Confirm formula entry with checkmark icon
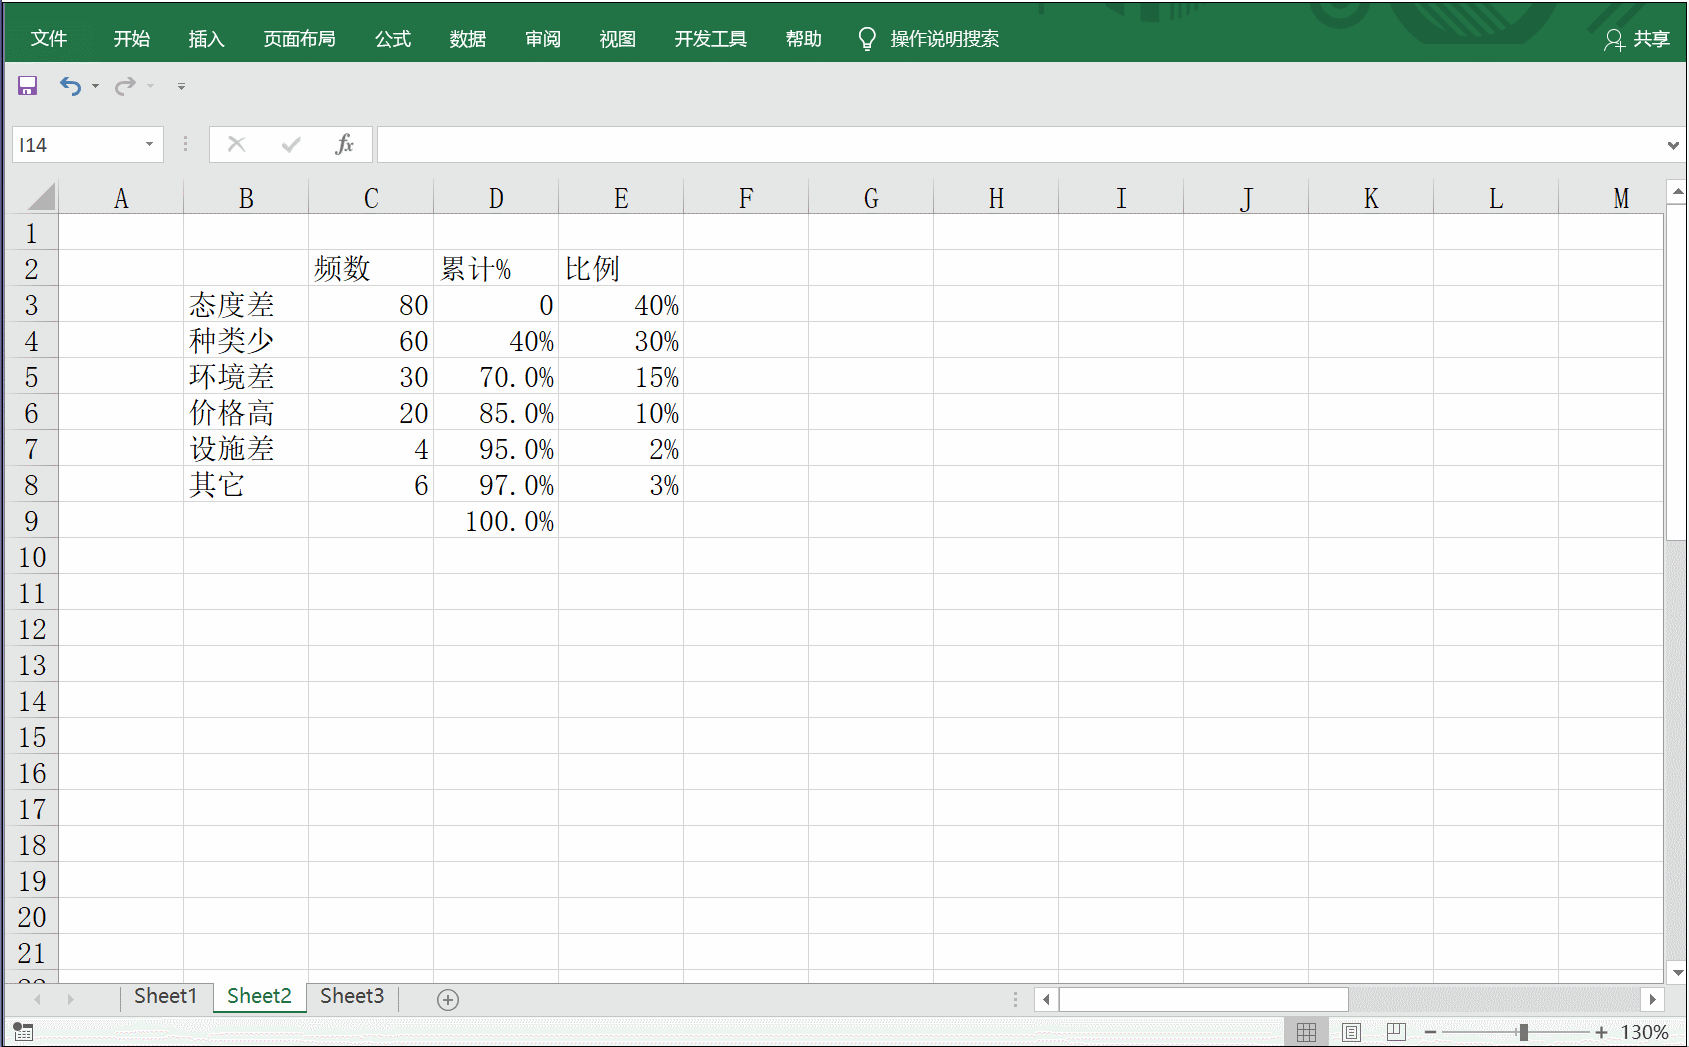The width and height of the screenshot is (1689, 1047). pos(291,145)
